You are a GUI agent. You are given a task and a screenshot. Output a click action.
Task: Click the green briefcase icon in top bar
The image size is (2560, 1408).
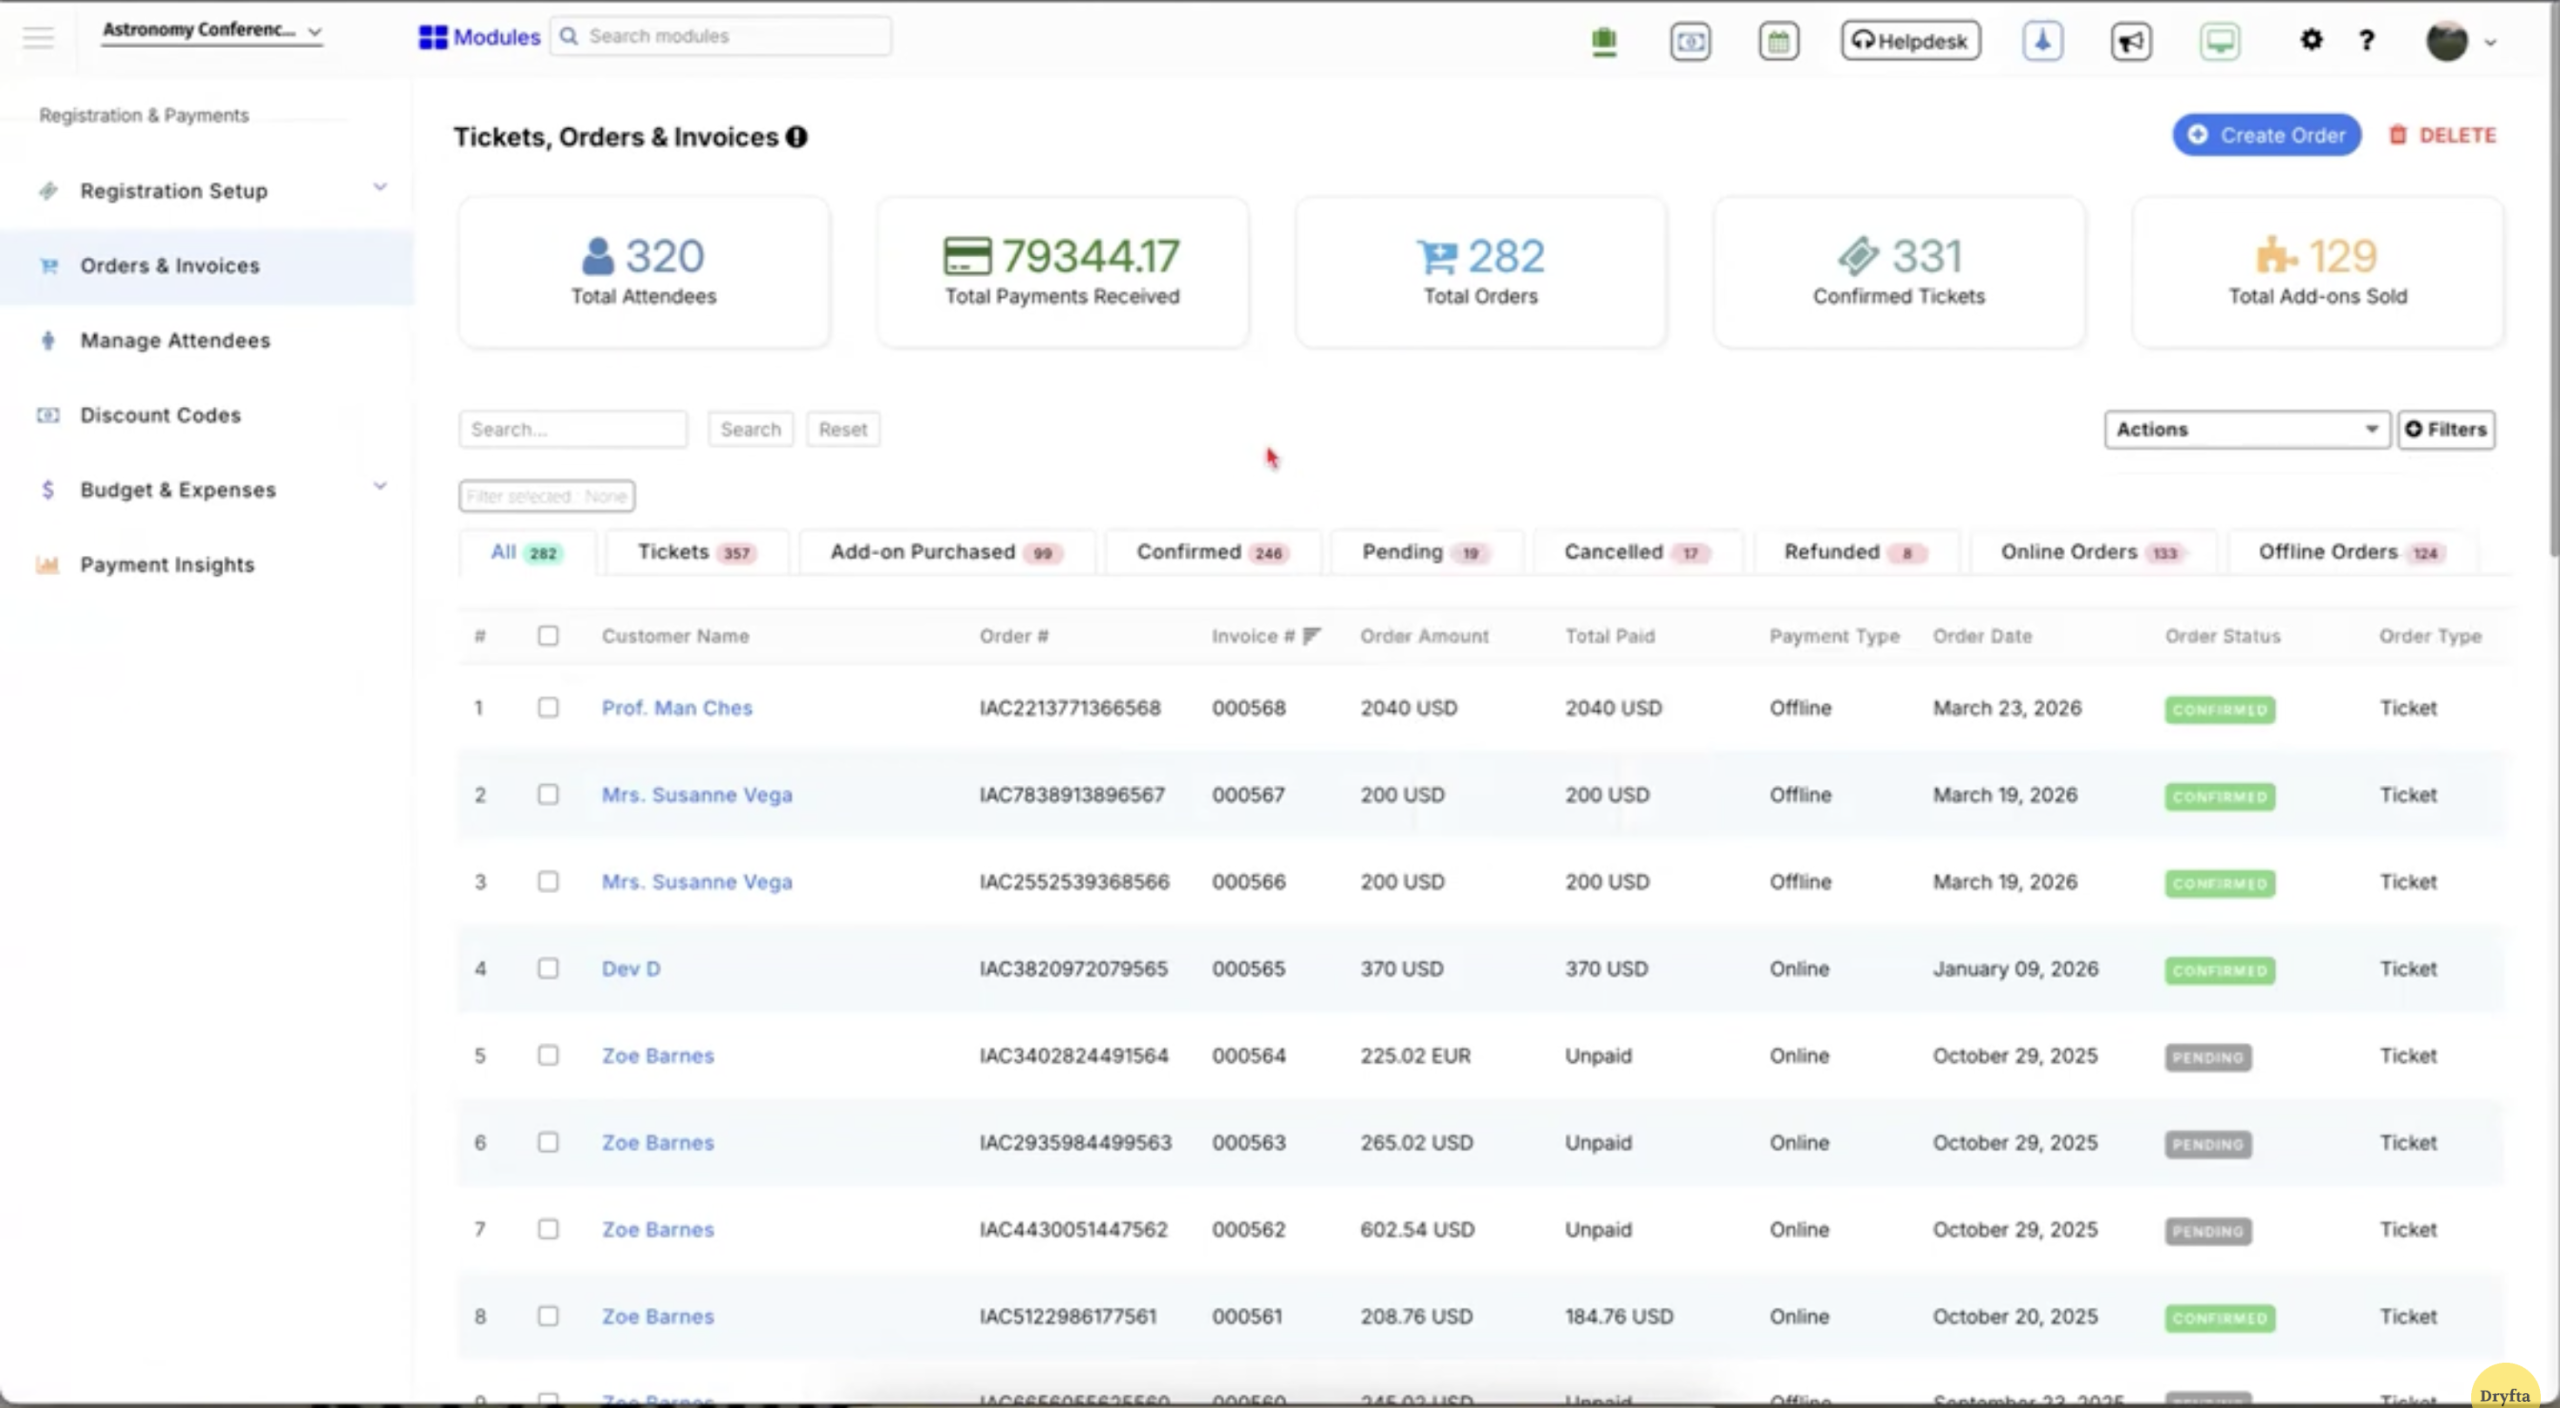[x=1604, y=41]
